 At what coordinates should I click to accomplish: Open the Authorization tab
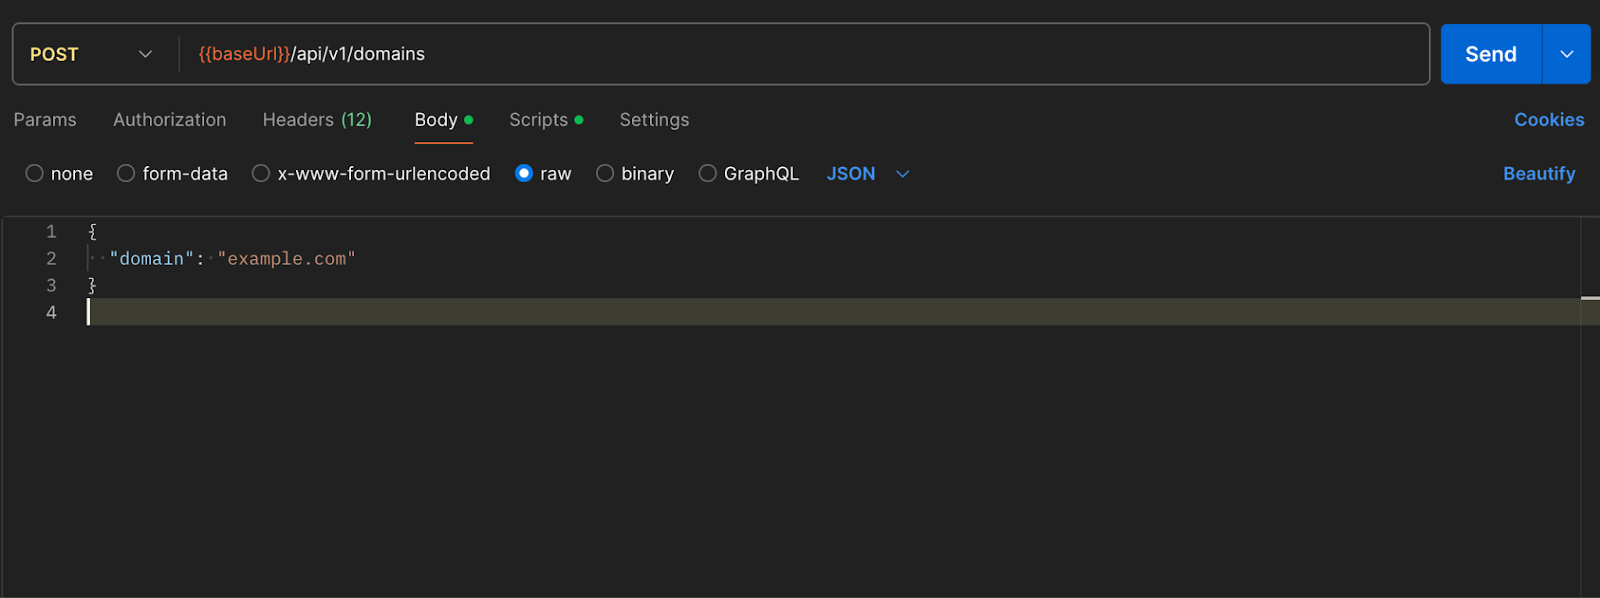click(x=170, y=120)
